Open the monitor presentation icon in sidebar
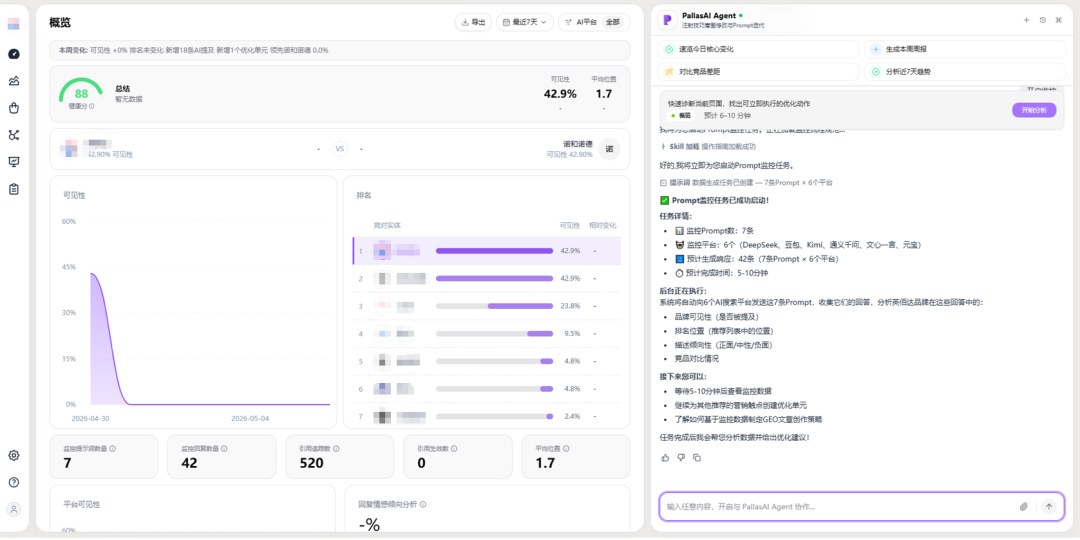The height and width of the screenshot is (540, 1080). [14, 161]
